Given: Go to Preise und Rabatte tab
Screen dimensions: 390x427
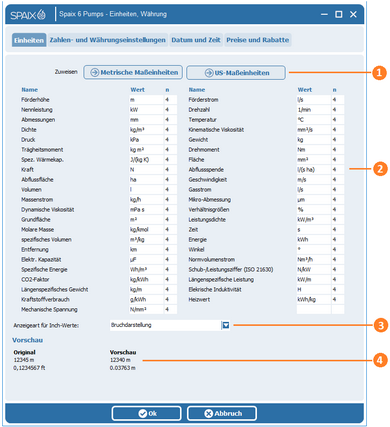Looking at the screenshot, I should [258, 40].
